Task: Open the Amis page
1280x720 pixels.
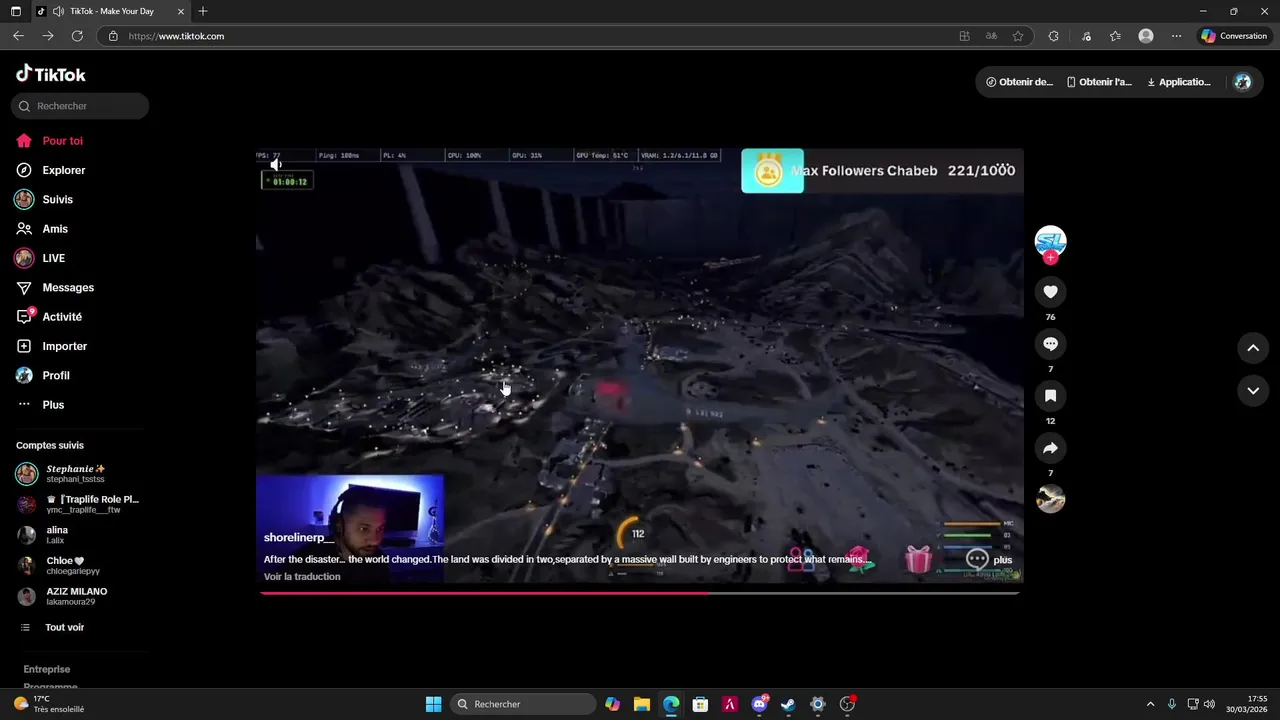Action: (42, 229)
